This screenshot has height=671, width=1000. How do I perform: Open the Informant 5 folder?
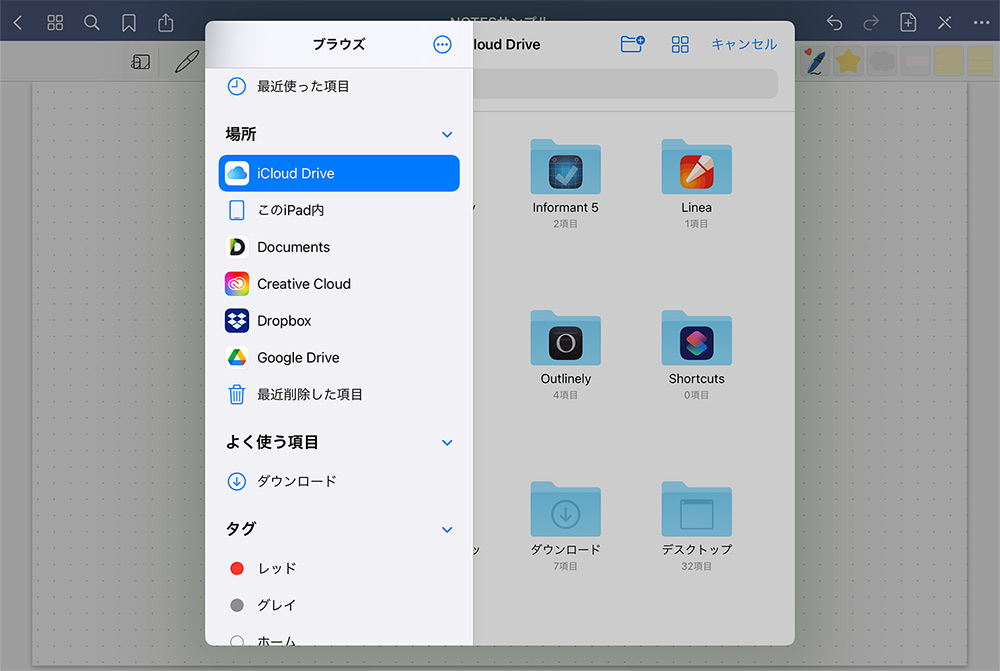(x=566, y=183)
